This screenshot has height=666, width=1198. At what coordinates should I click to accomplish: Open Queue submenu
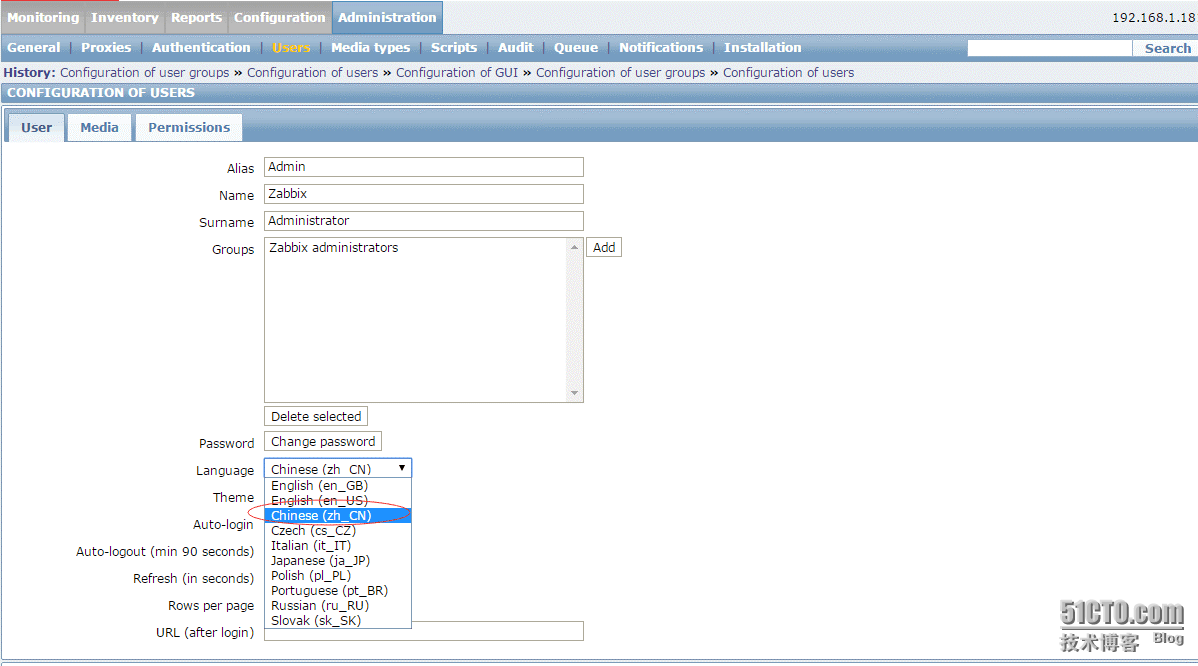576,47
